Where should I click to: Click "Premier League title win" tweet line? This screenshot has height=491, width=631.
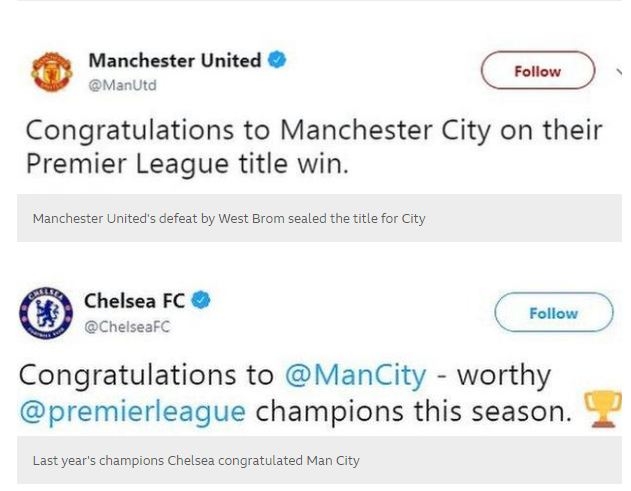click(187, 165)
